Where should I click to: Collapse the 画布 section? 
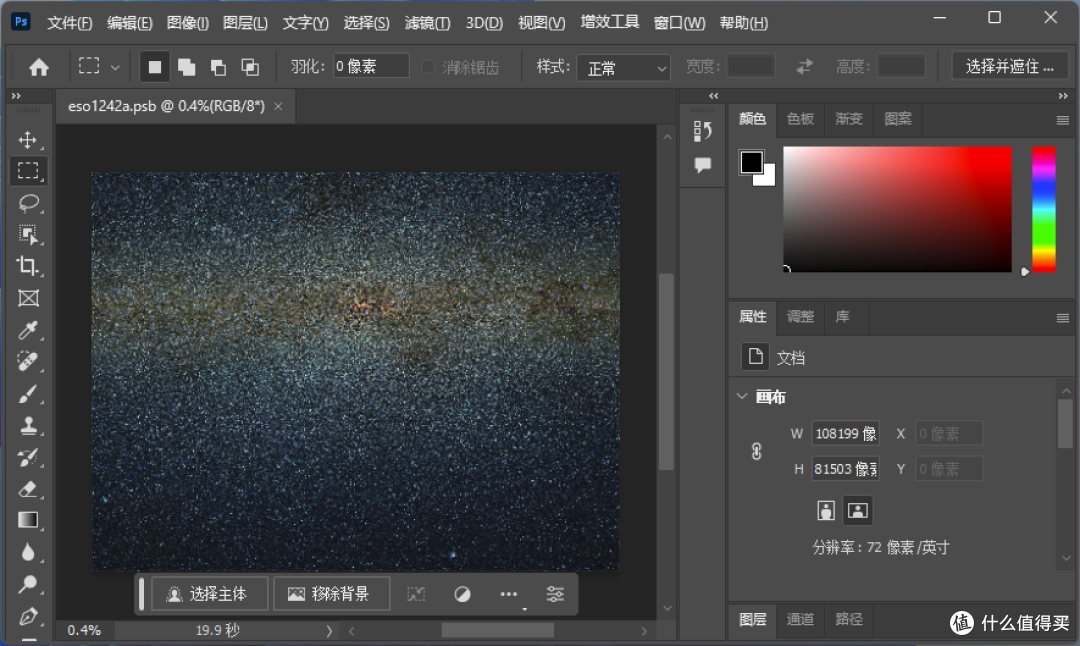(742, 397)
